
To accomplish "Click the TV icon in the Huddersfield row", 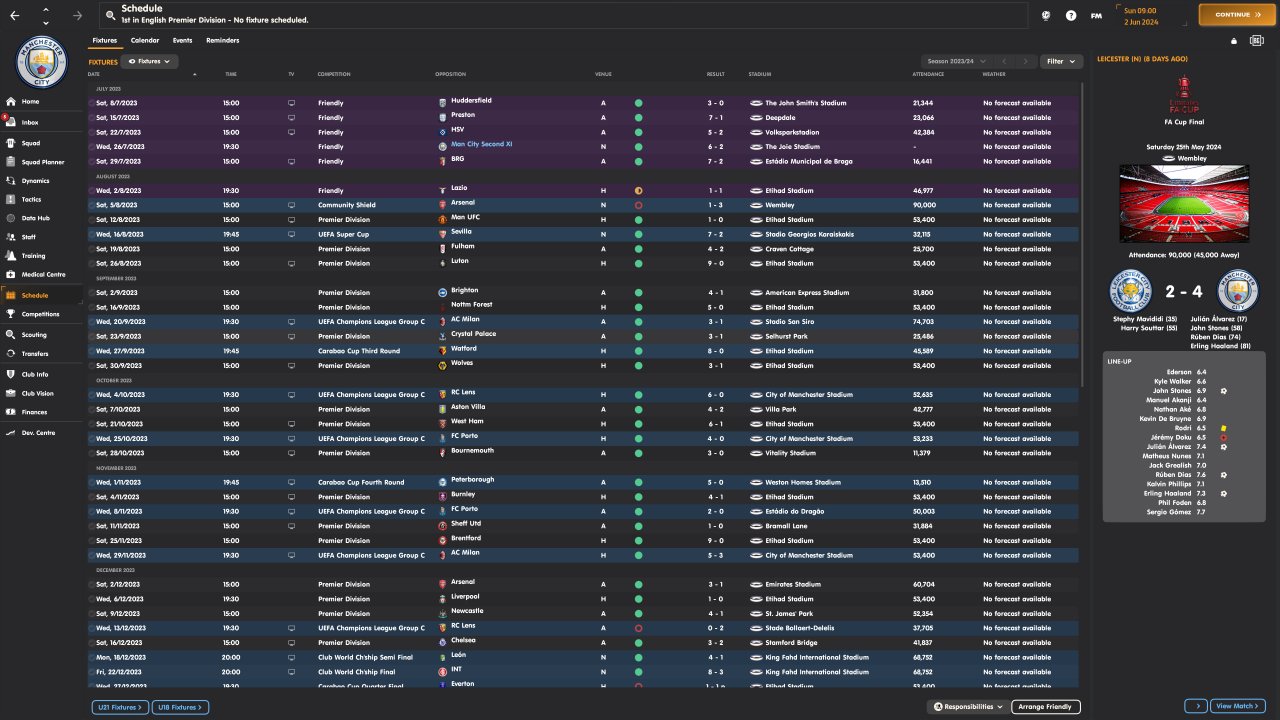I will pyautogui.click(x=292, y=103).
